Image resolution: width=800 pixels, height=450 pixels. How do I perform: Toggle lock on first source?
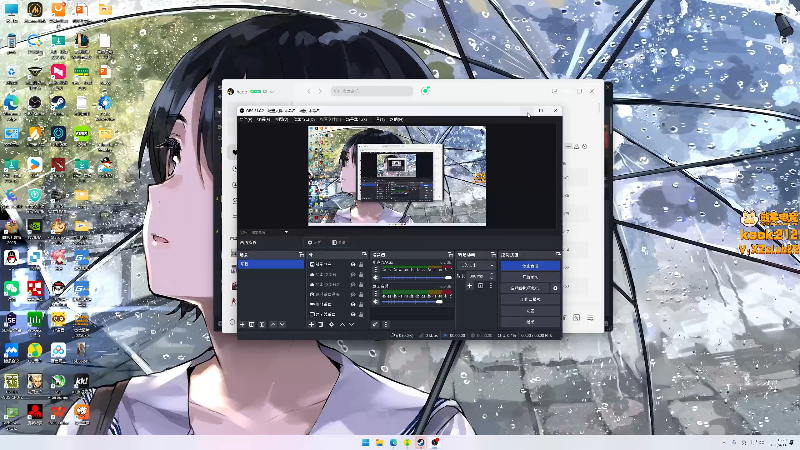pyautogui.click(x=361, y=265)
